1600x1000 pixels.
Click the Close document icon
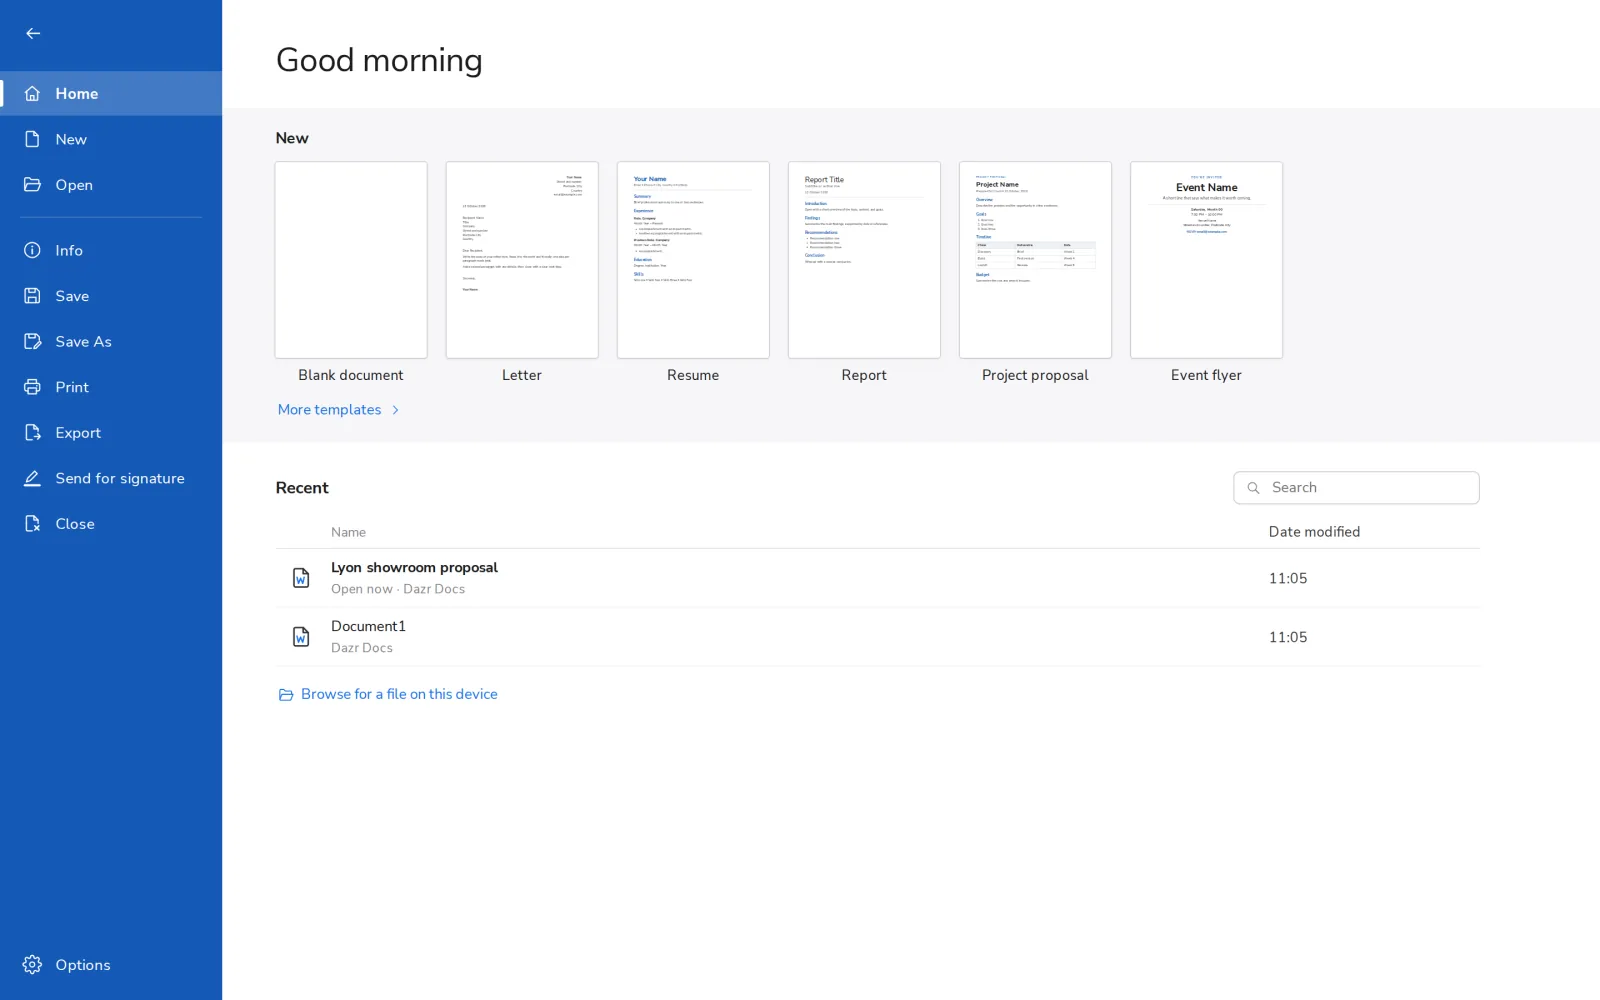(32, 524)
